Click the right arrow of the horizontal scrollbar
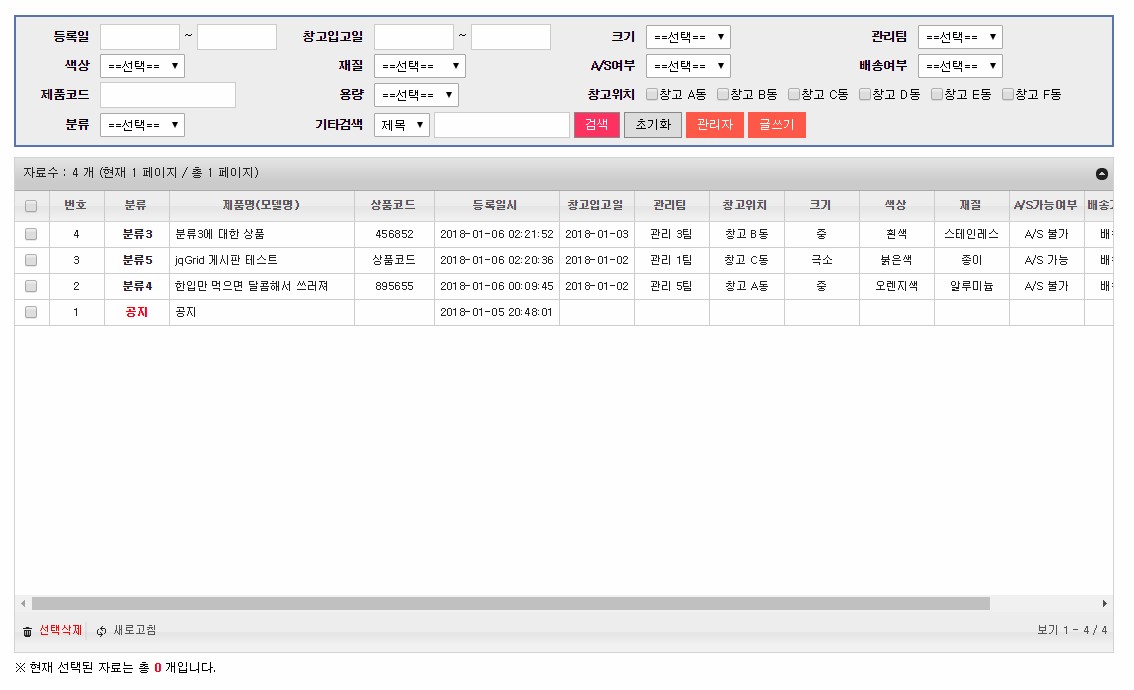The image size is (1134, 690). [1104, 604]
